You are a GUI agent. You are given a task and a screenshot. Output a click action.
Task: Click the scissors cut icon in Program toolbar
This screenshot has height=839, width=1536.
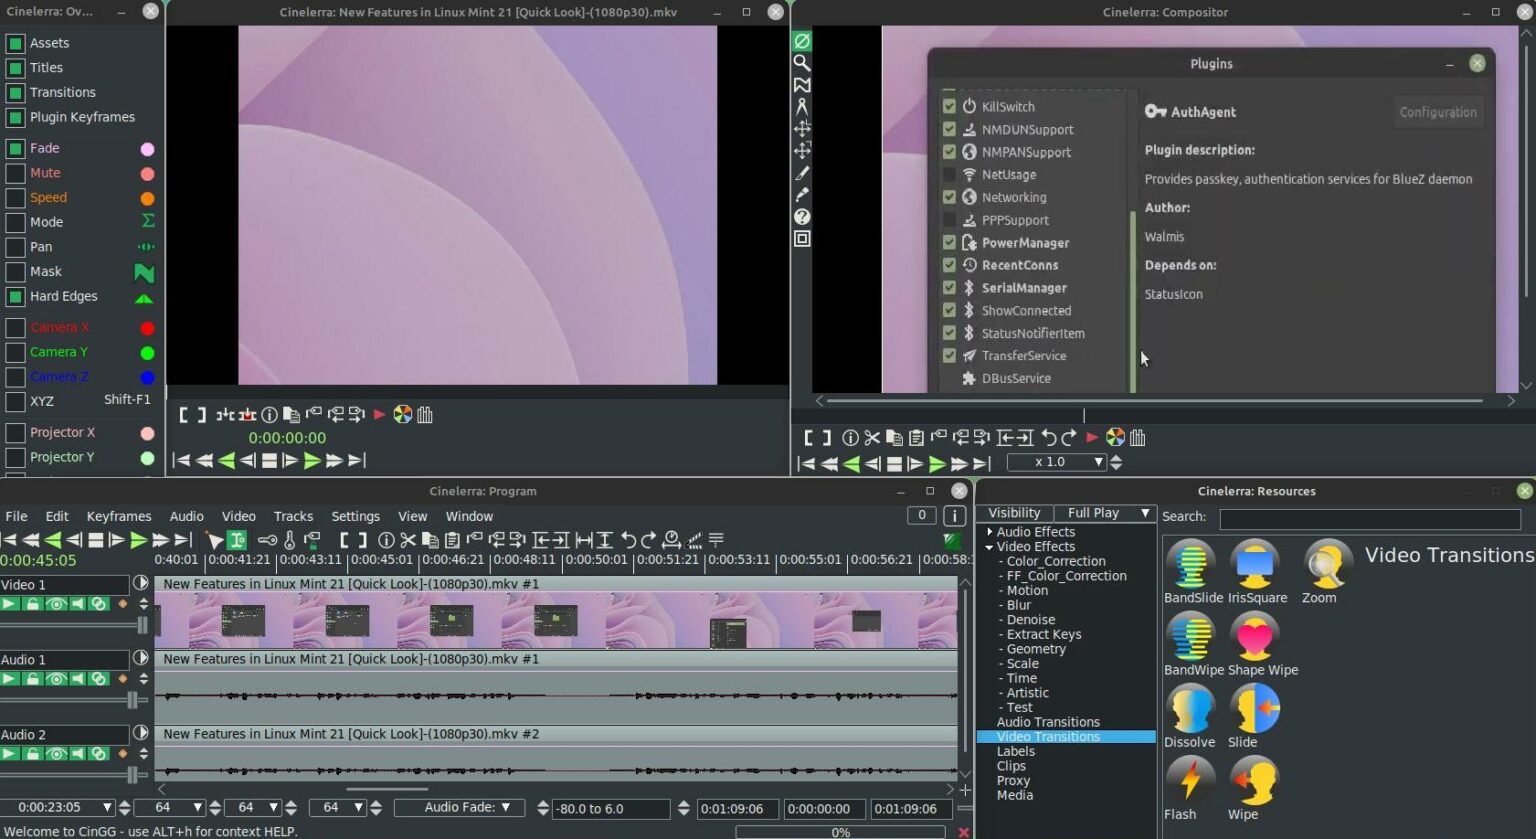[408, 540]
